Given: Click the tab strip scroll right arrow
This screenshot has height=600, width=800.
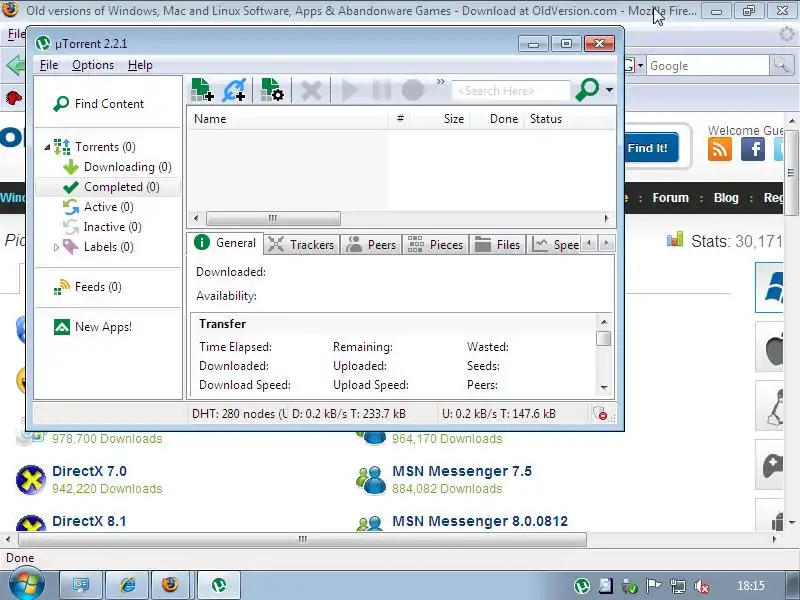Looking at the screenshot, I should pyautogui.click(x=606, y=243).
